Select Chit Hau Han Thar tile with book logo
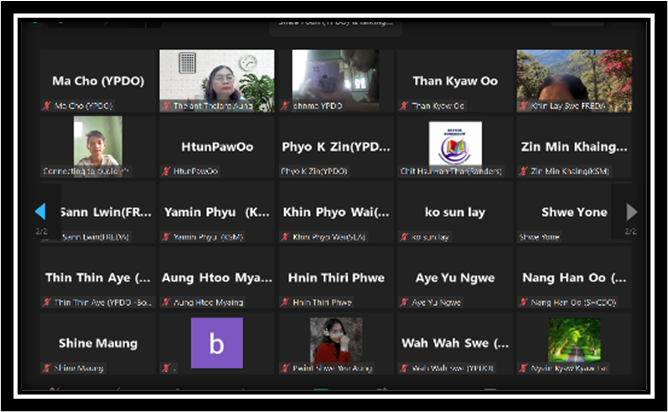The width and height of the screenshot is (668, 412). point(455,147)
